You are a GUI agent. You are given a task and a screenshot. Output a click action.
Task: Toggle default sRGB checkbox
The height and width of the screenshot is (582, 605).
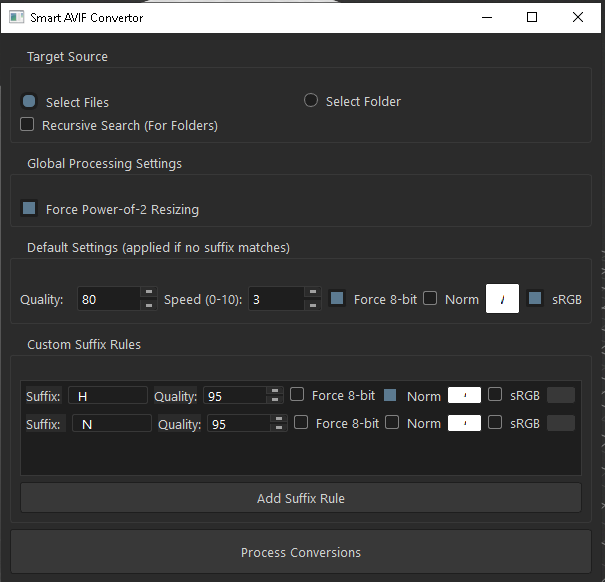[535, 298]
